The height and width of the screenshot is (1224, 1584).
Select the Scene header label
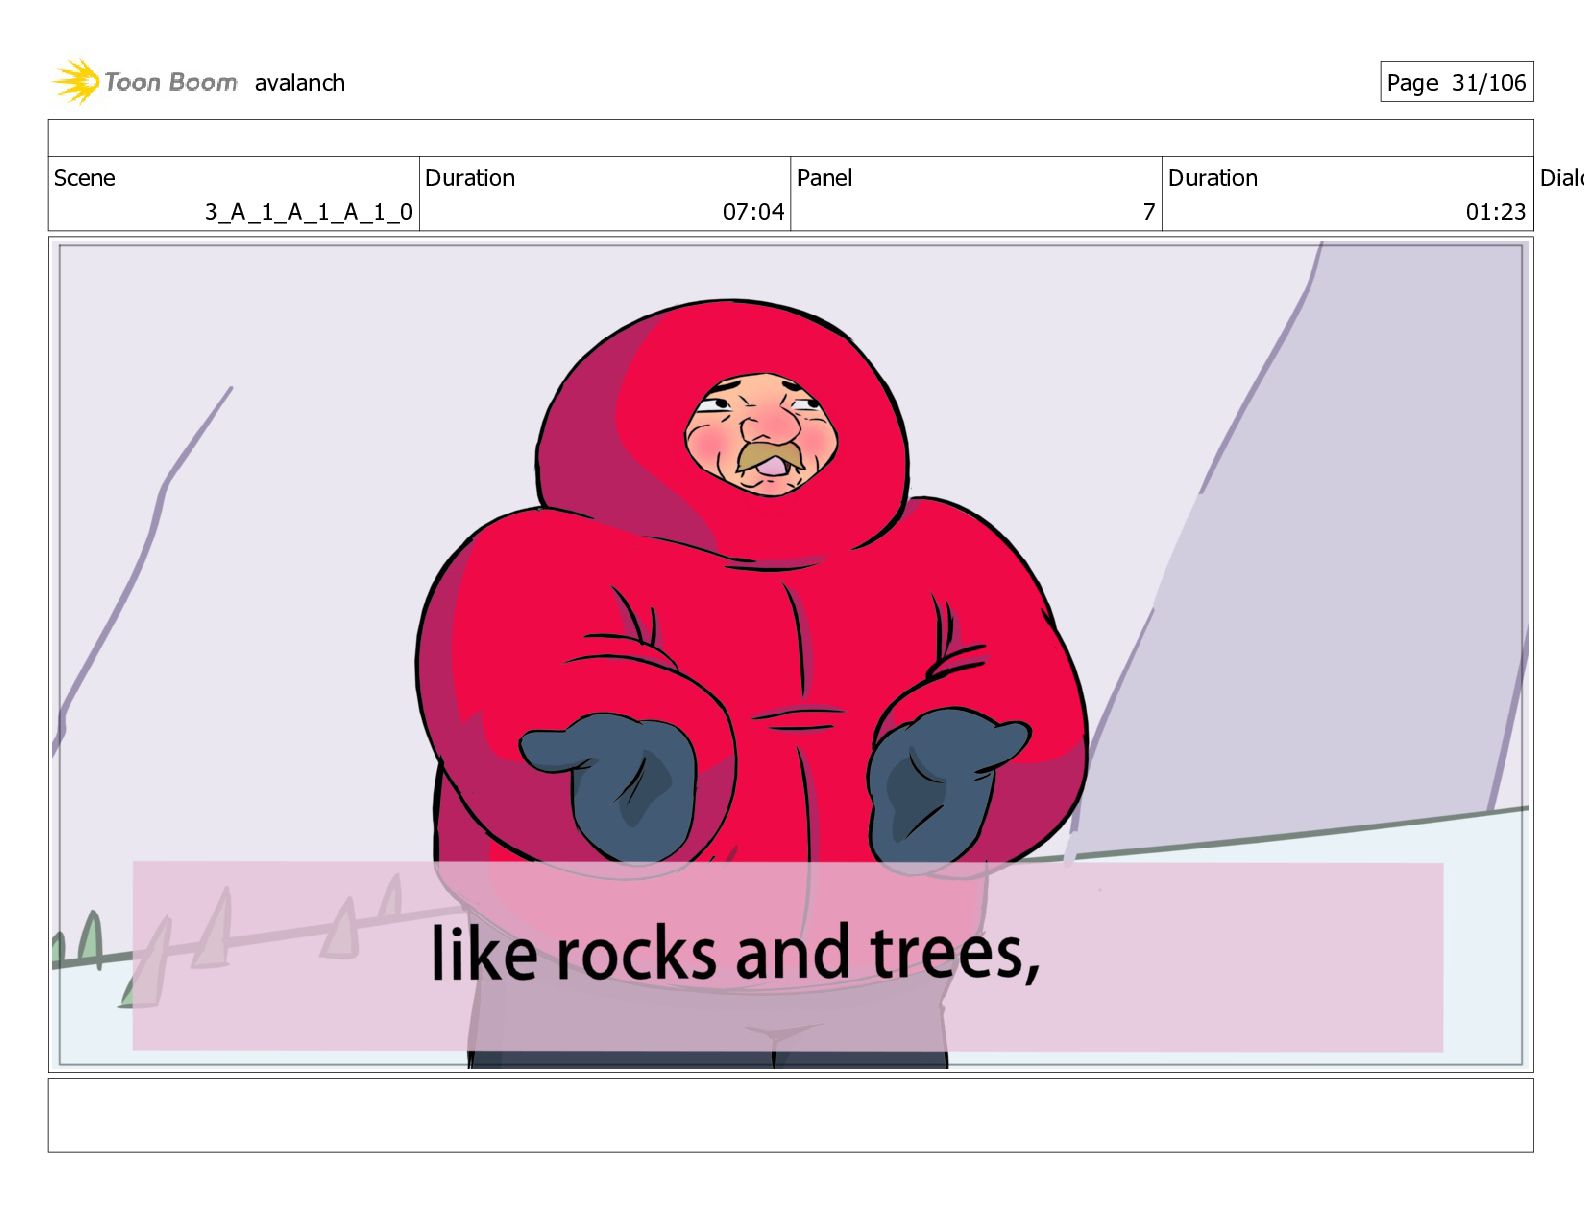coord(85,178)
